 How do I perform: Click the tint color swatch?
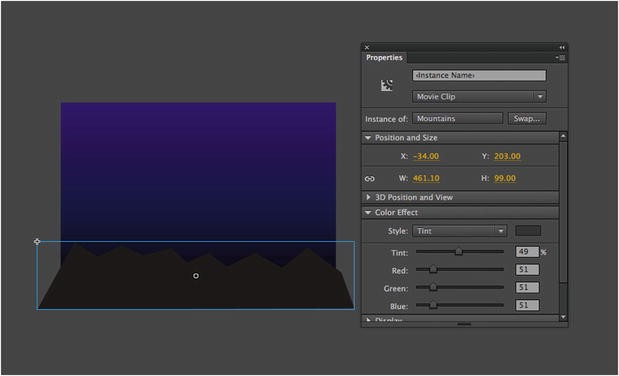pyautogui.click(x=528, y=231)
